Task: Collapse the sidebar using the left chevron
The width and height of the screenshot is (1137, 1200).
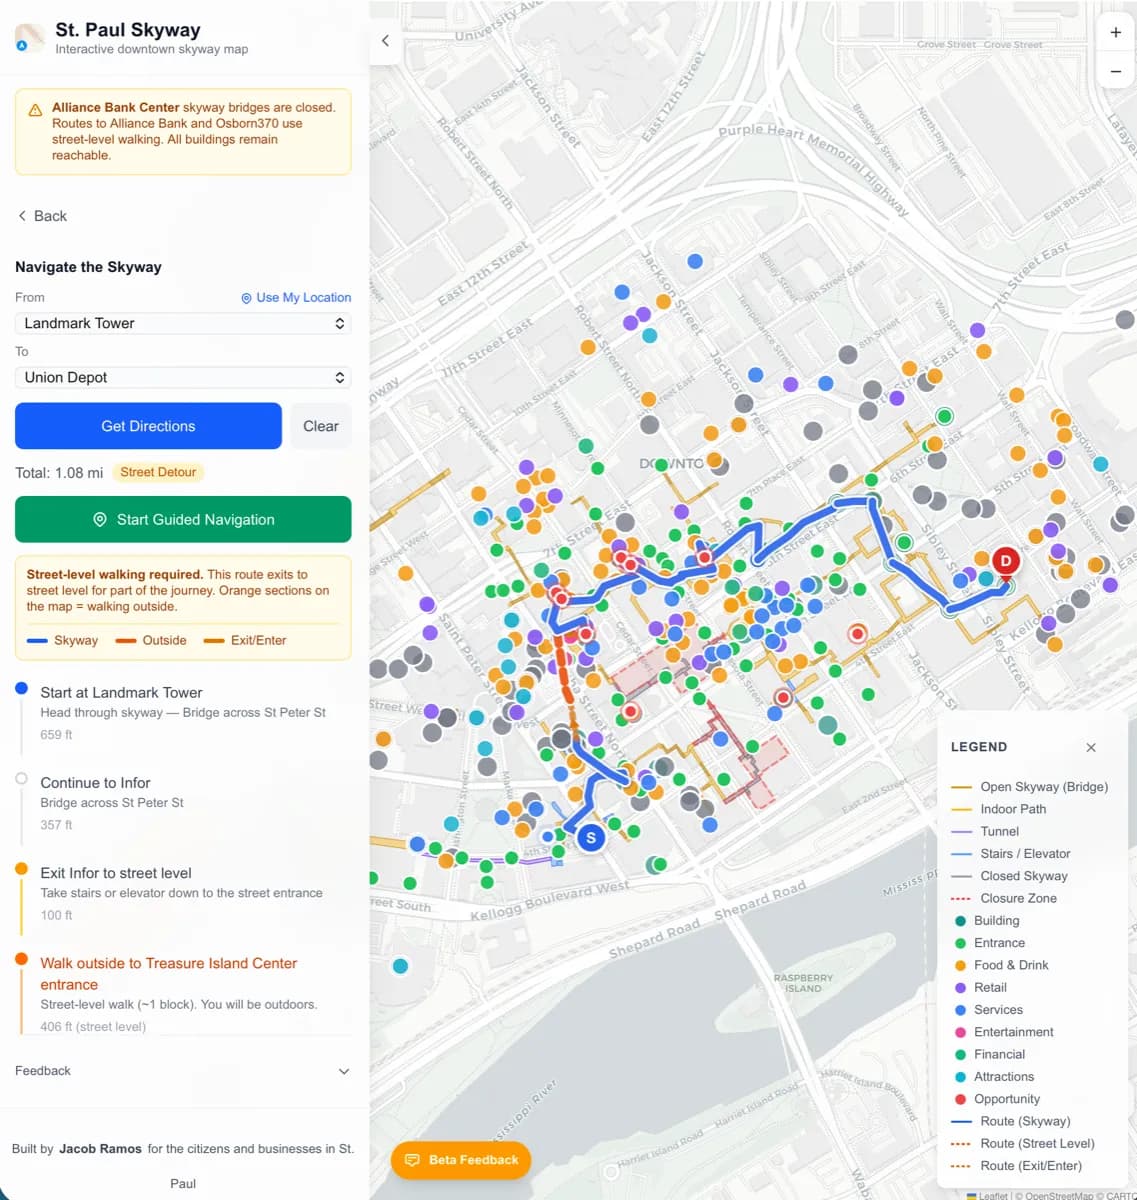Action: coord(385,41)
